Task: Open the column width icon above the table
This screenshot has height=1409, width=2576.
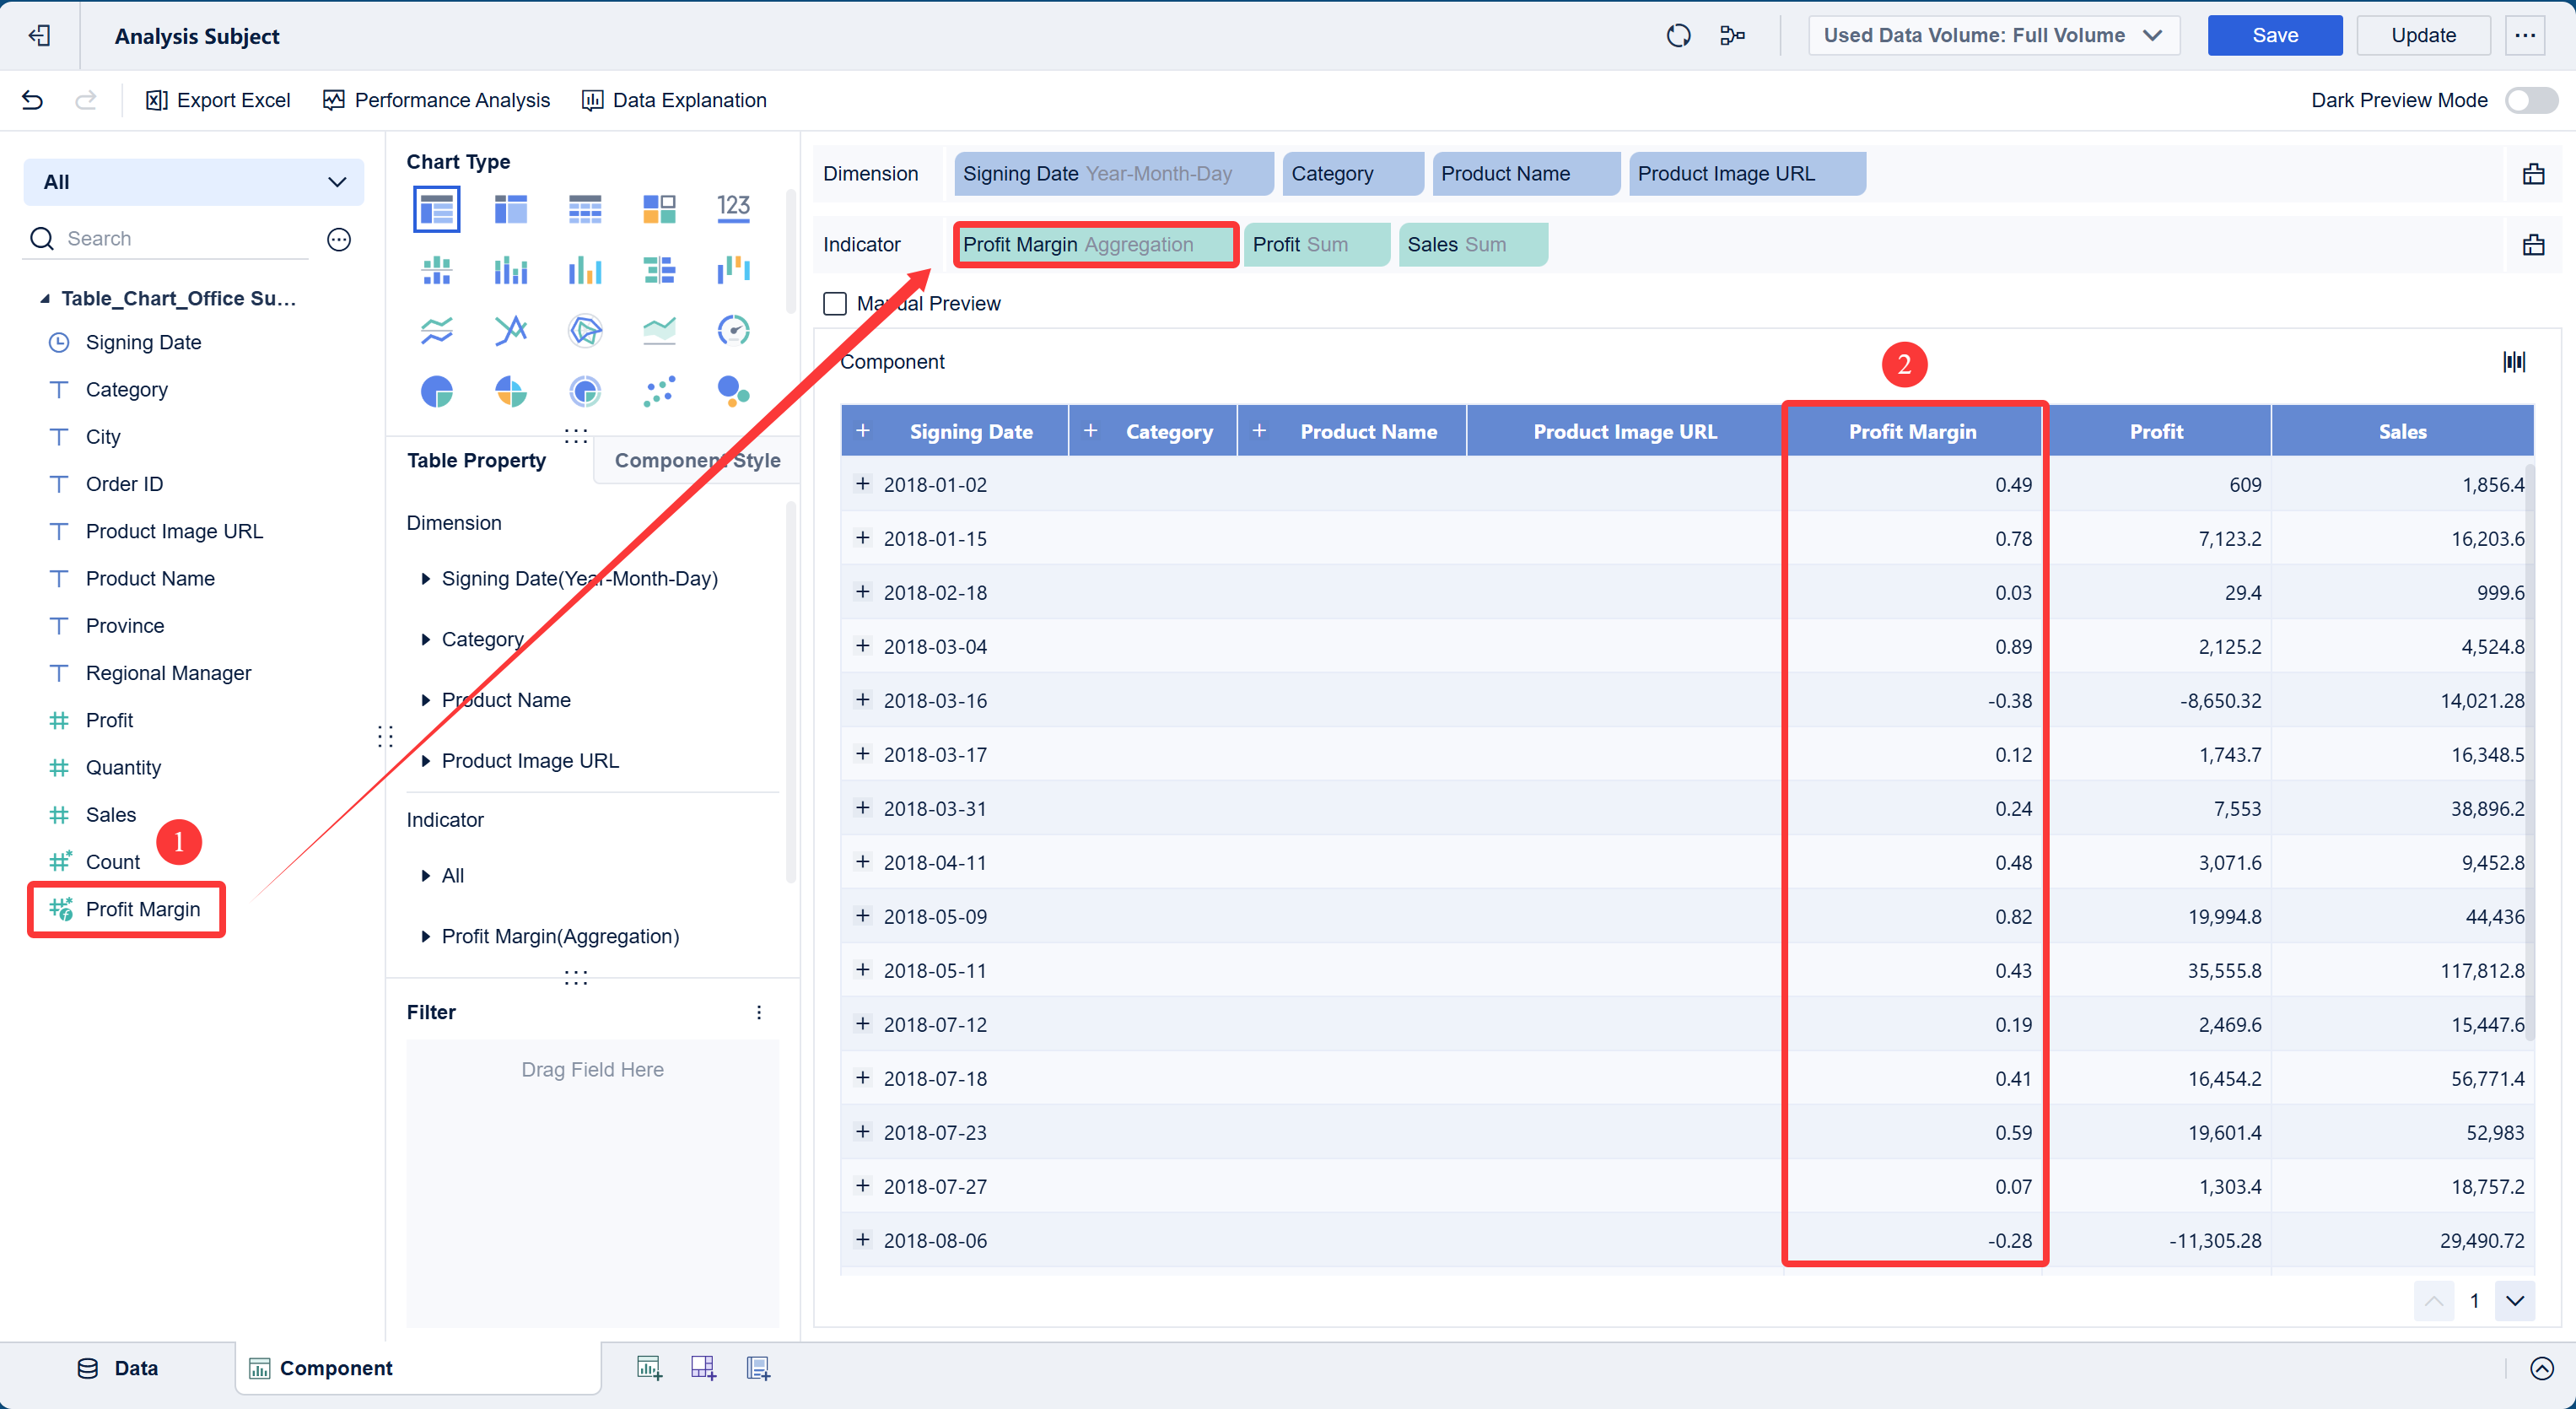Action: click(x=2514, y=362)
